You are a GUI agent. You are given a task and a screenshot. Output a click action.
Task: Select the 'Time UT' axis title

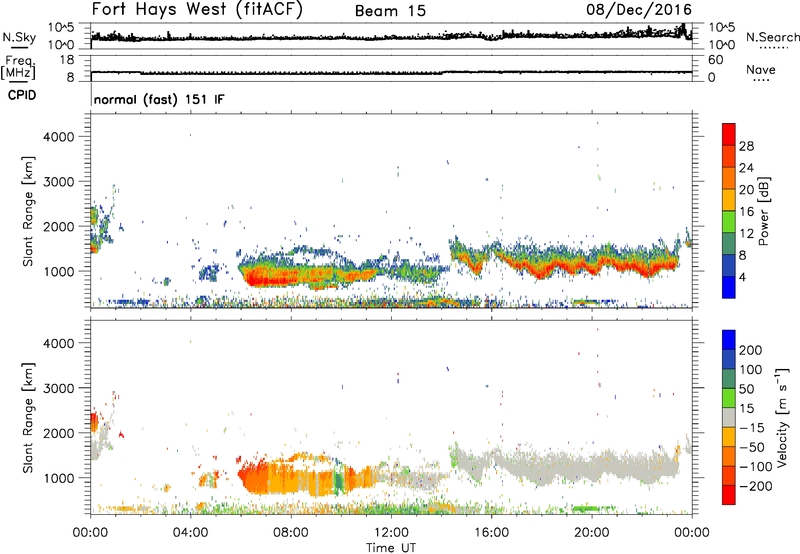[x=391, y=548]
